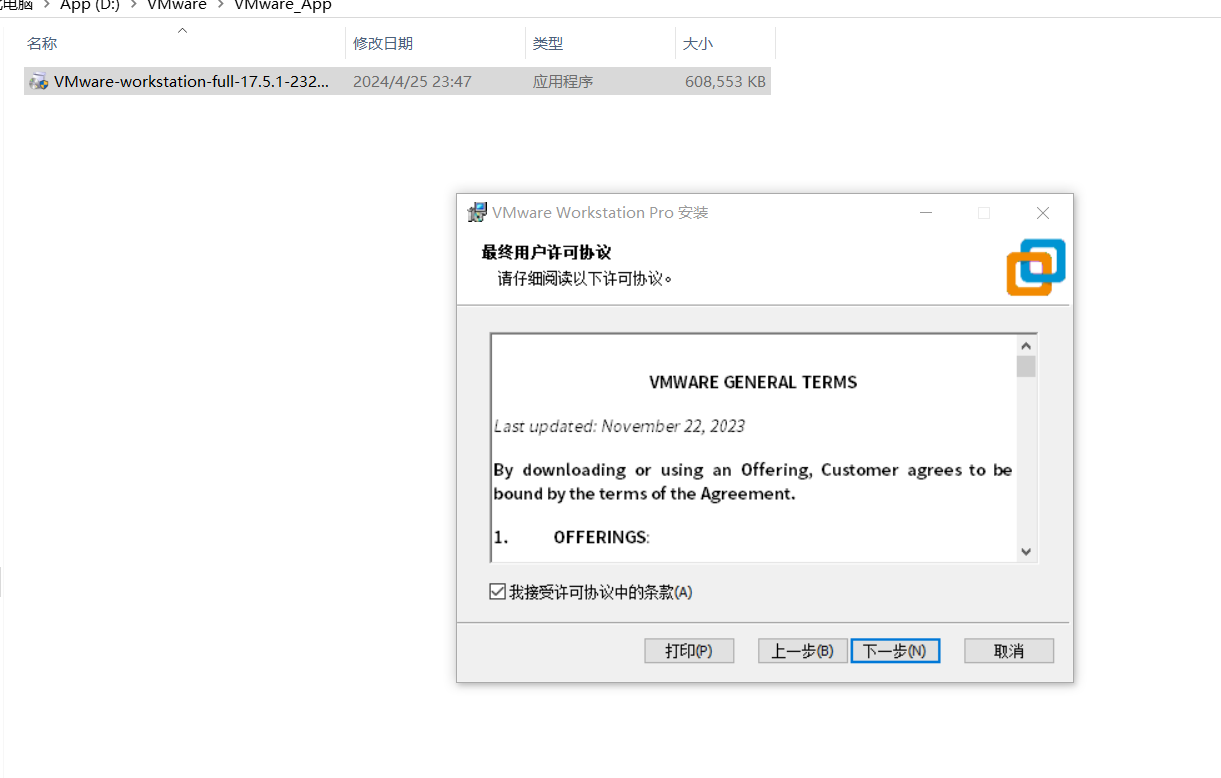
Task: Click the file type 应用程序
Action: tap(563, 81)
